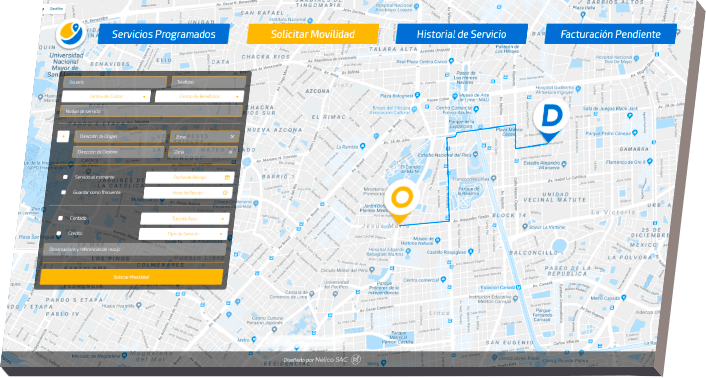Tick the Guardar como frecuente checkbox
706x378 pixels.
[63, 192]
